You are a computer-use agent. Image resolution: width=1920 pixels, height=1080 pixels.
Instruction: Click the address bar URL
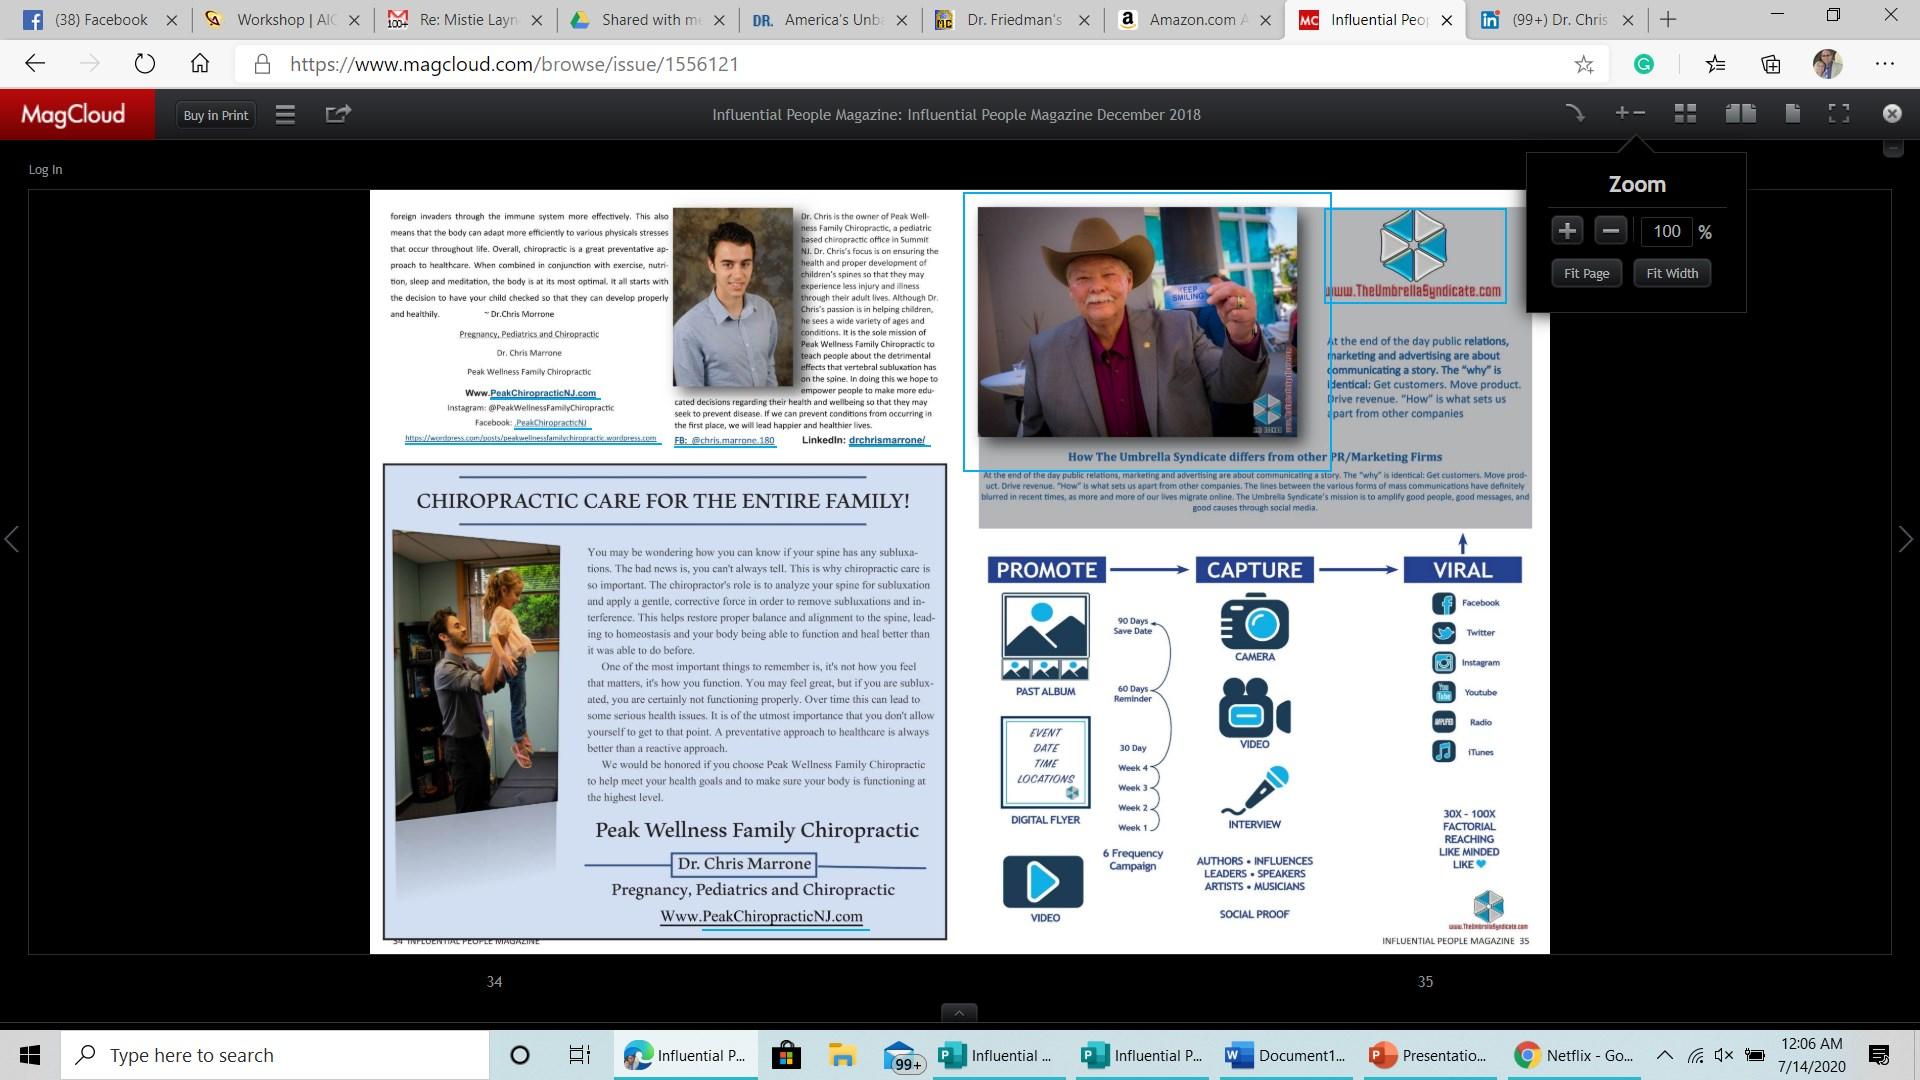point(514,64)
